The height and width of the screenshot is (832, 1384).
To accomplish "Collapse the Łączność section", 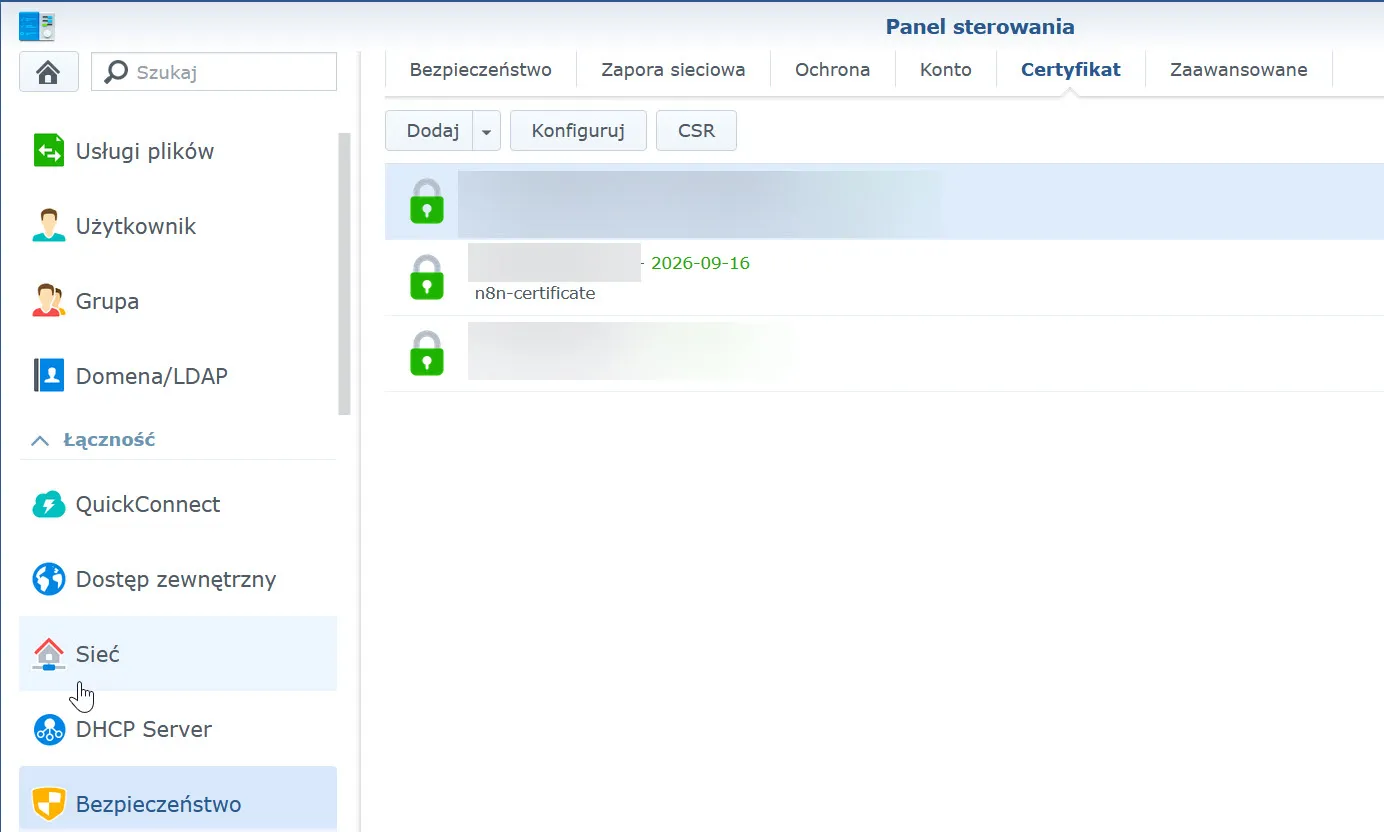I will 41,440.
